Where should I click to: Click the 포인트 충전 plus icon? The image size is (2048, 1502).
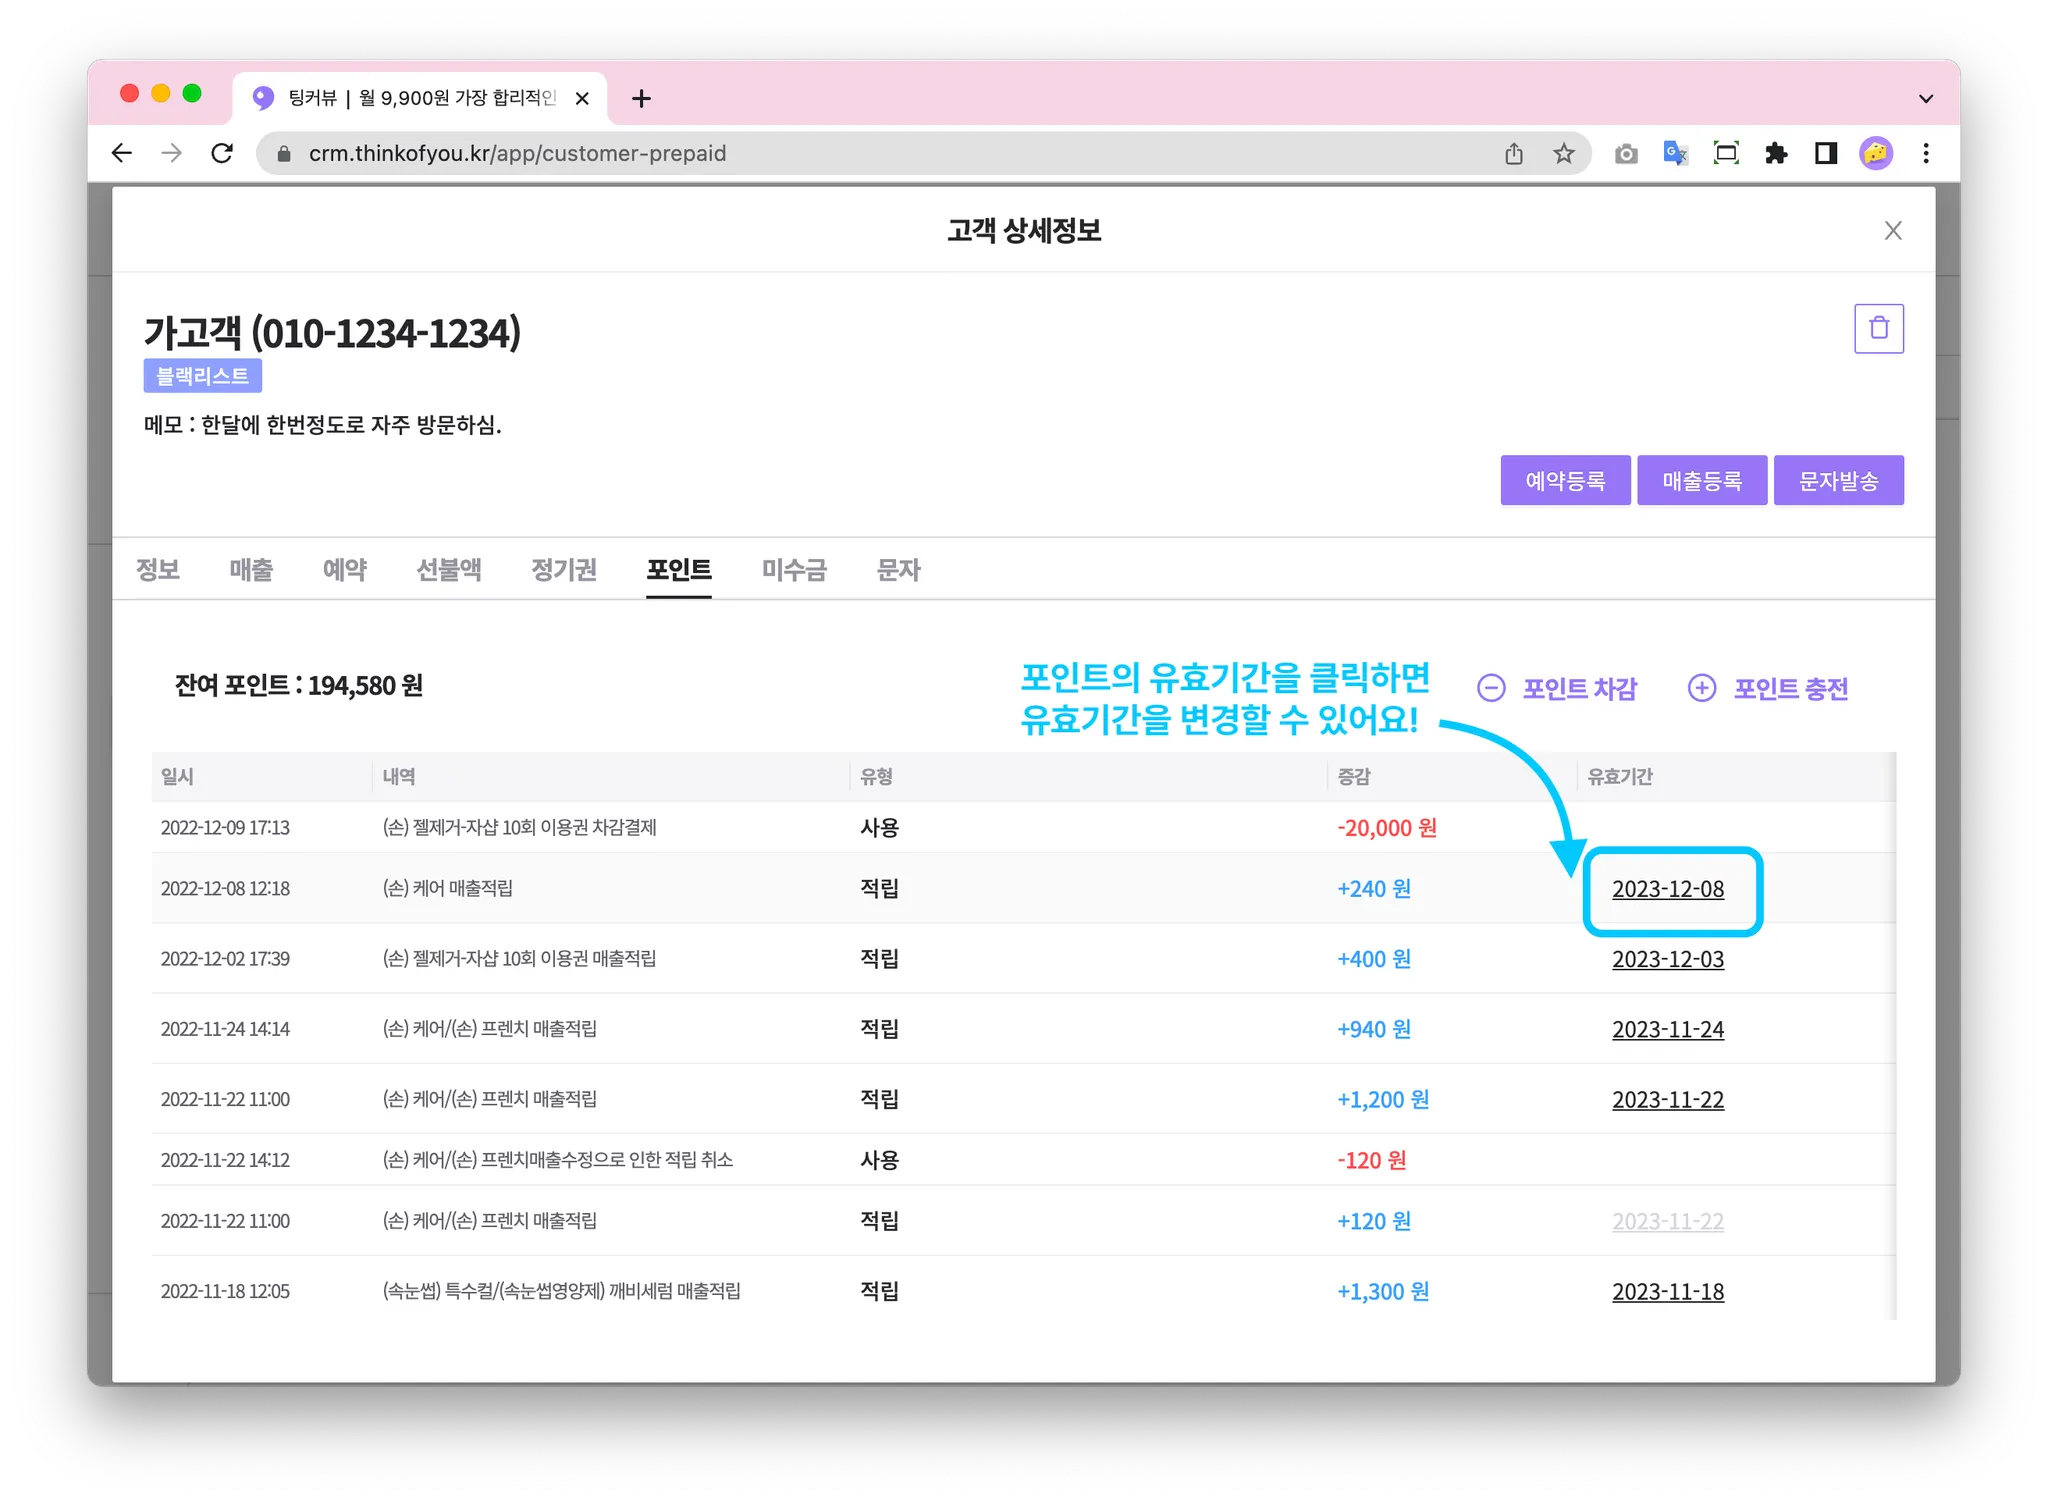coord(1701,688)
